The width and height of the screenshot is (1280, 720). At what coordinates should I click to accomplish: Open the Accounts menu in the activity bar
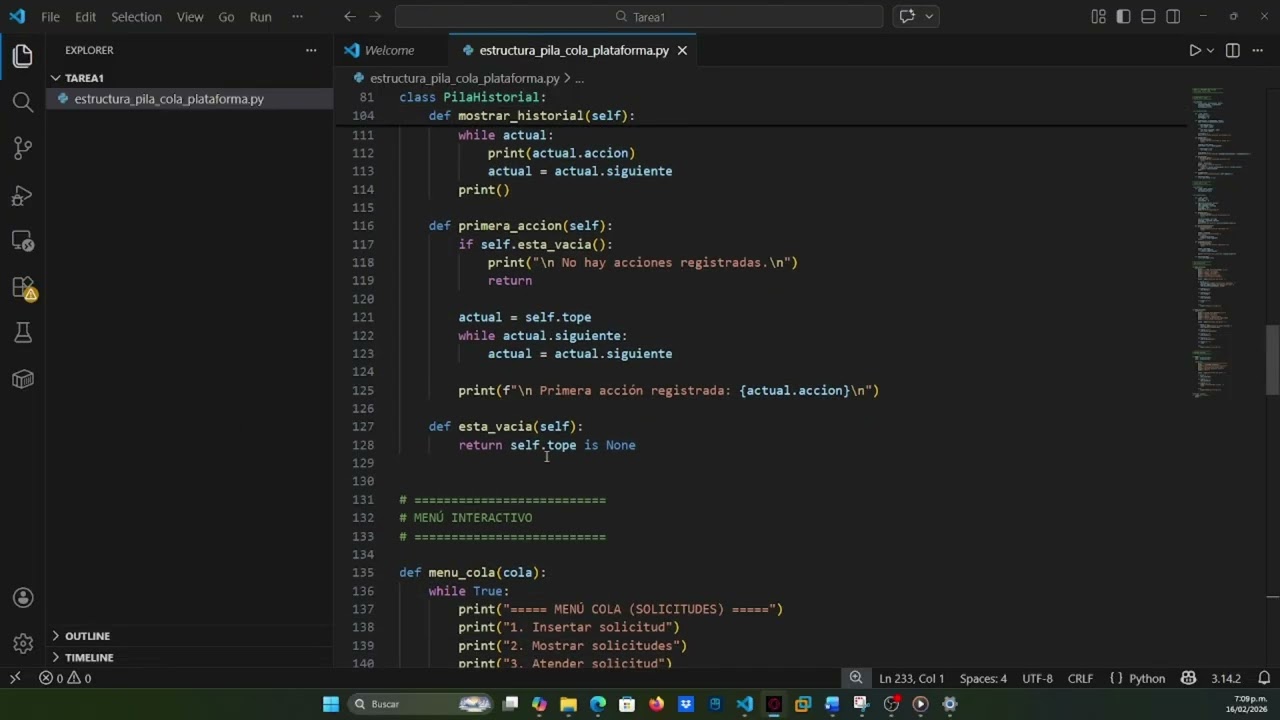(x=23, y=598)
